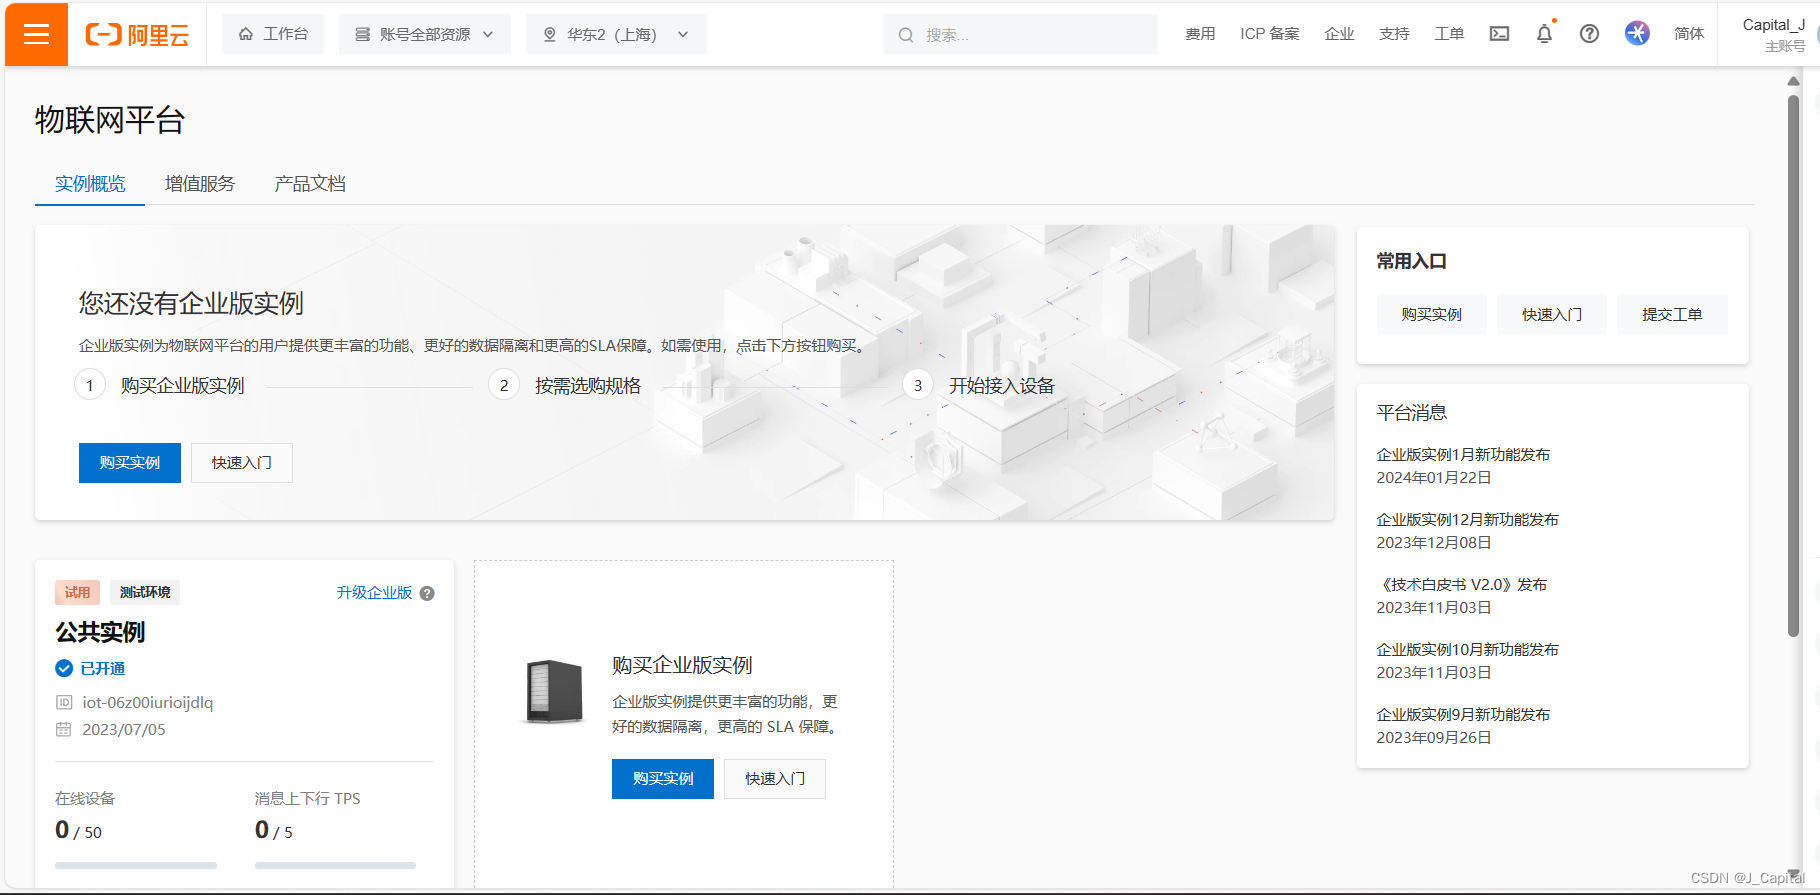This screenshot has width=1820, height=895.
Task: Open the 企业 menu
Action: point(1339,34)
